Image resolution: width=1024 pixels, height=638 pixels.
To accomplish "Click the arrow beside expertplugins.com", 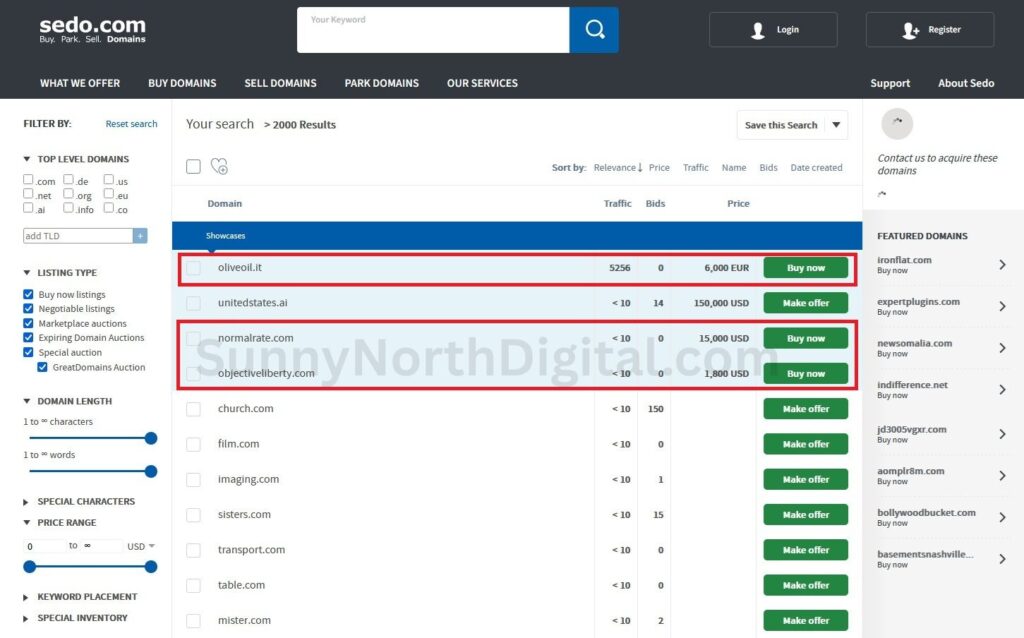I will tap(1002, 307).
